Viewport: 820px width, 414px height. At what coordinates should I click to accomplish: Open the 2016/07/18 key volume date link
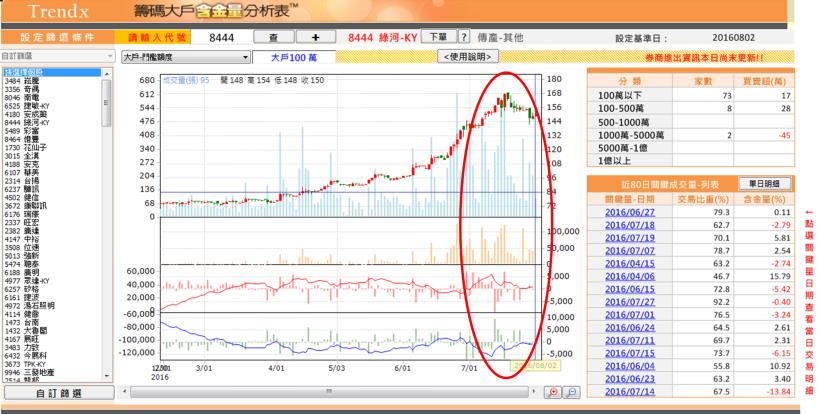630,225
